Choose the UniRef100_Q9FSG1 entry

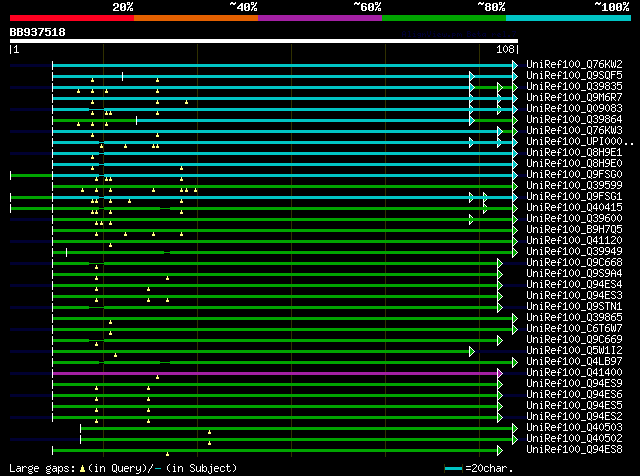pos(574,197)
